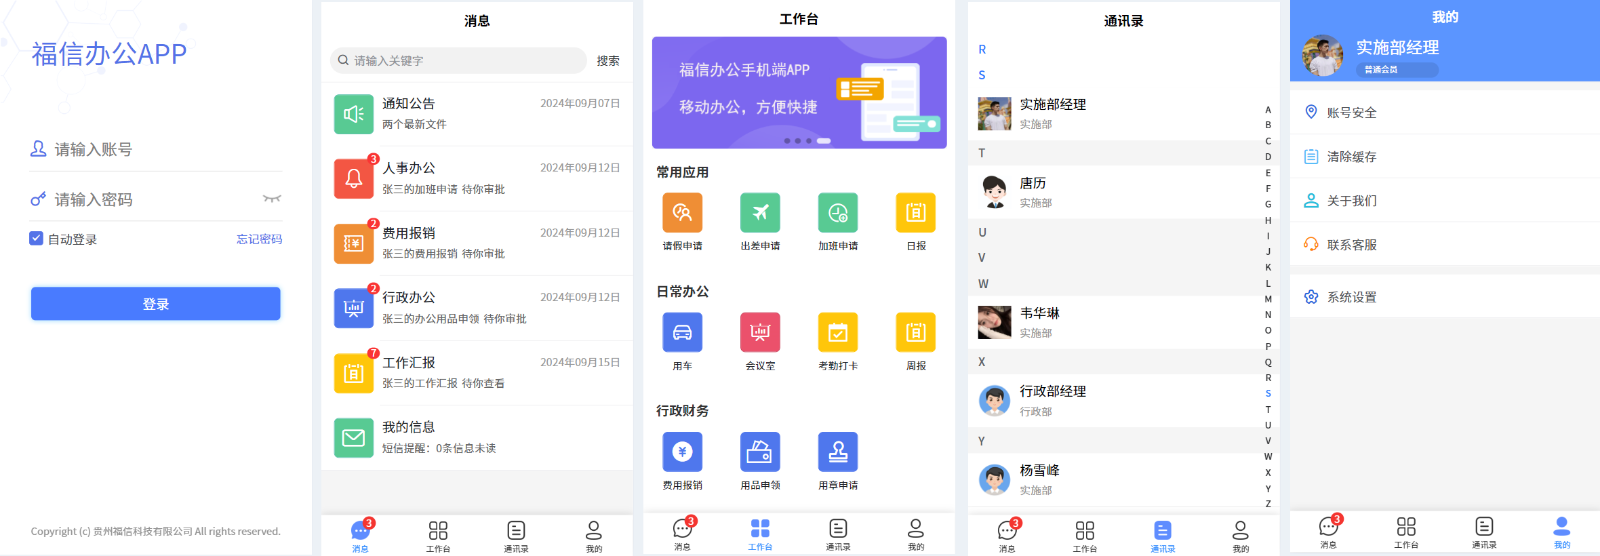The height and width of the screenshot is (556, 1600).
Task: Jump to letter A in alphabet index
Action: pyautogui.click(x=1268, y=110)
